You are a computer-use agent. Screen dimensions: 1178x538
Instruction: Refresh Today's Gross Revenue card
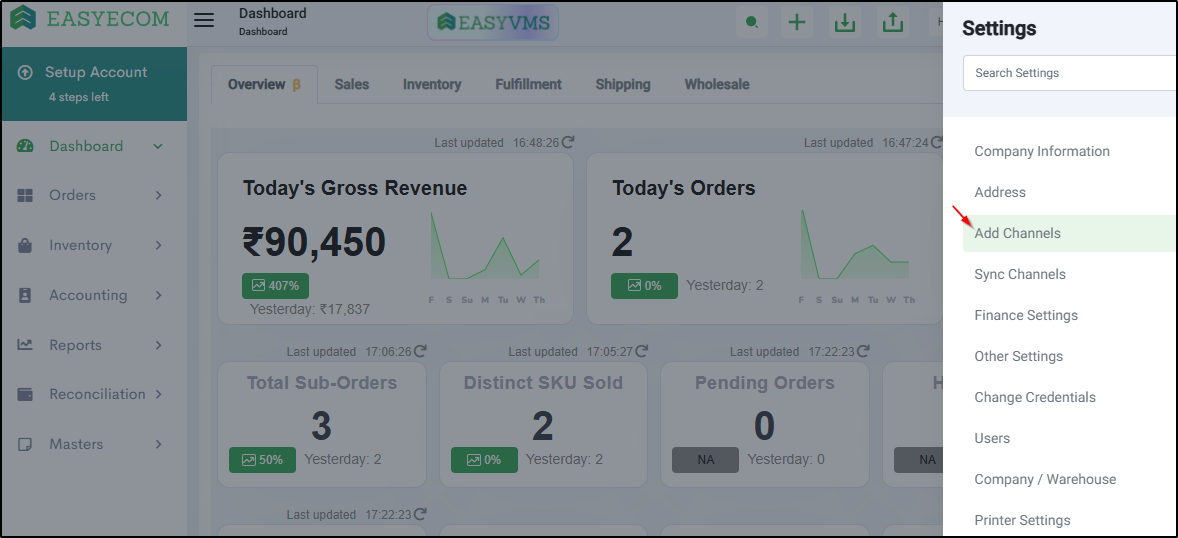pos(568,142)
